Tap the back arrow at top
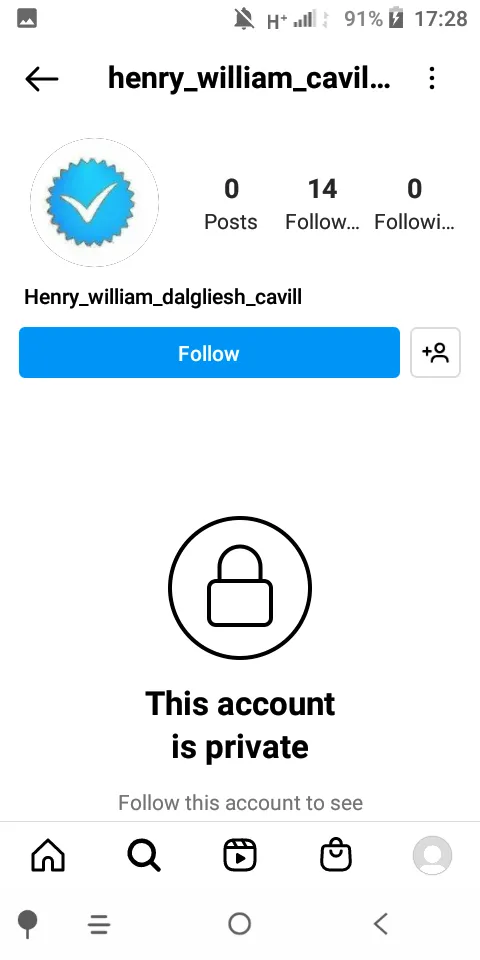 (x=42, y=79)
